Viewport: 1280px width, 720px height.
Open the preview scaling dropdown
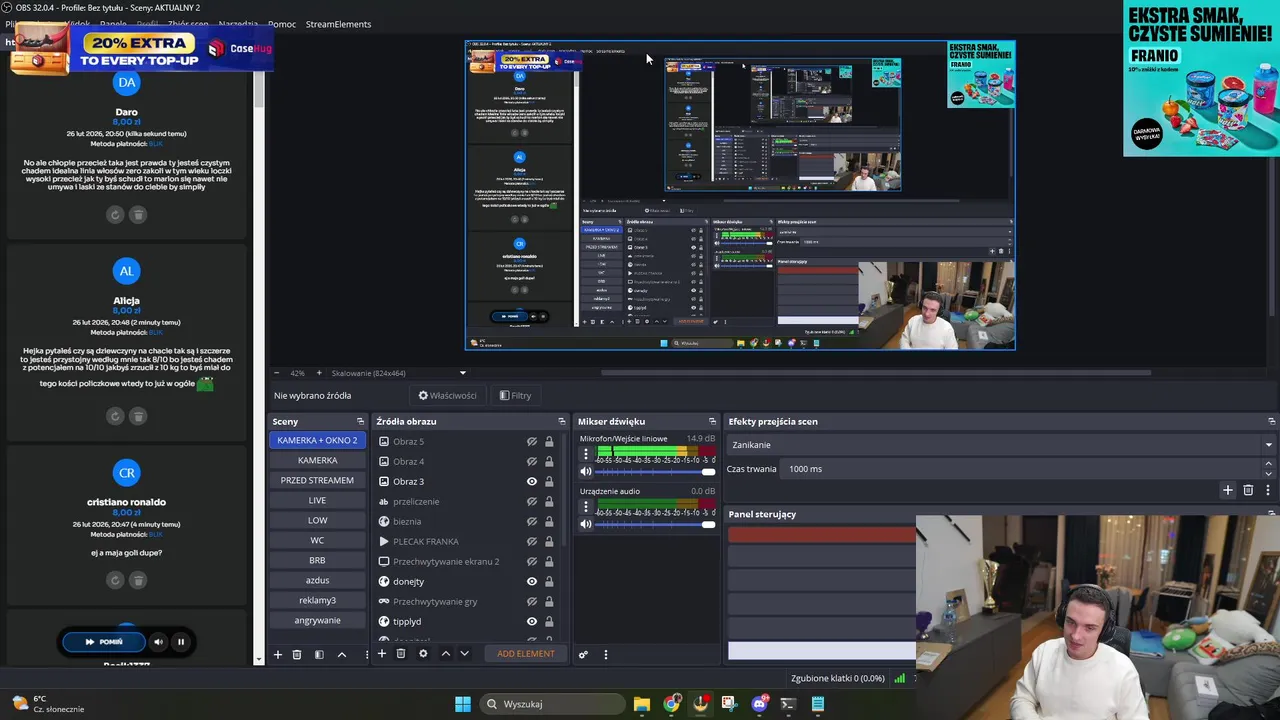coord(462,373)
